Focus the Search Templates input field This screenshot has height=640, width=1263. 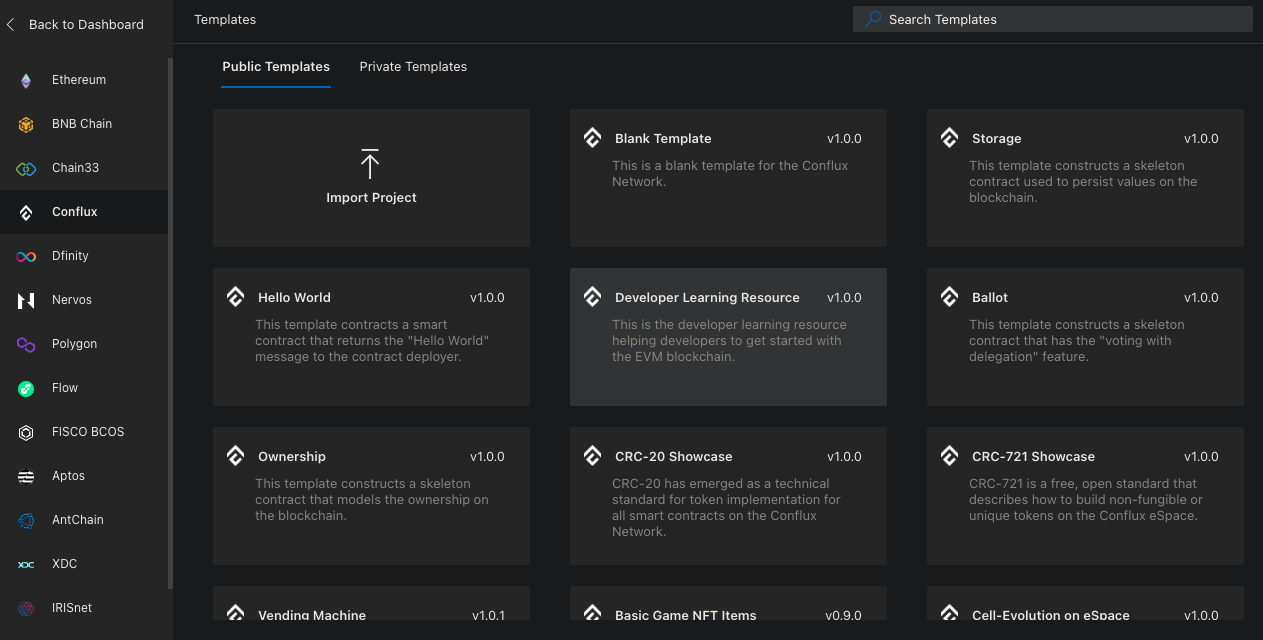pos(1060,19)
